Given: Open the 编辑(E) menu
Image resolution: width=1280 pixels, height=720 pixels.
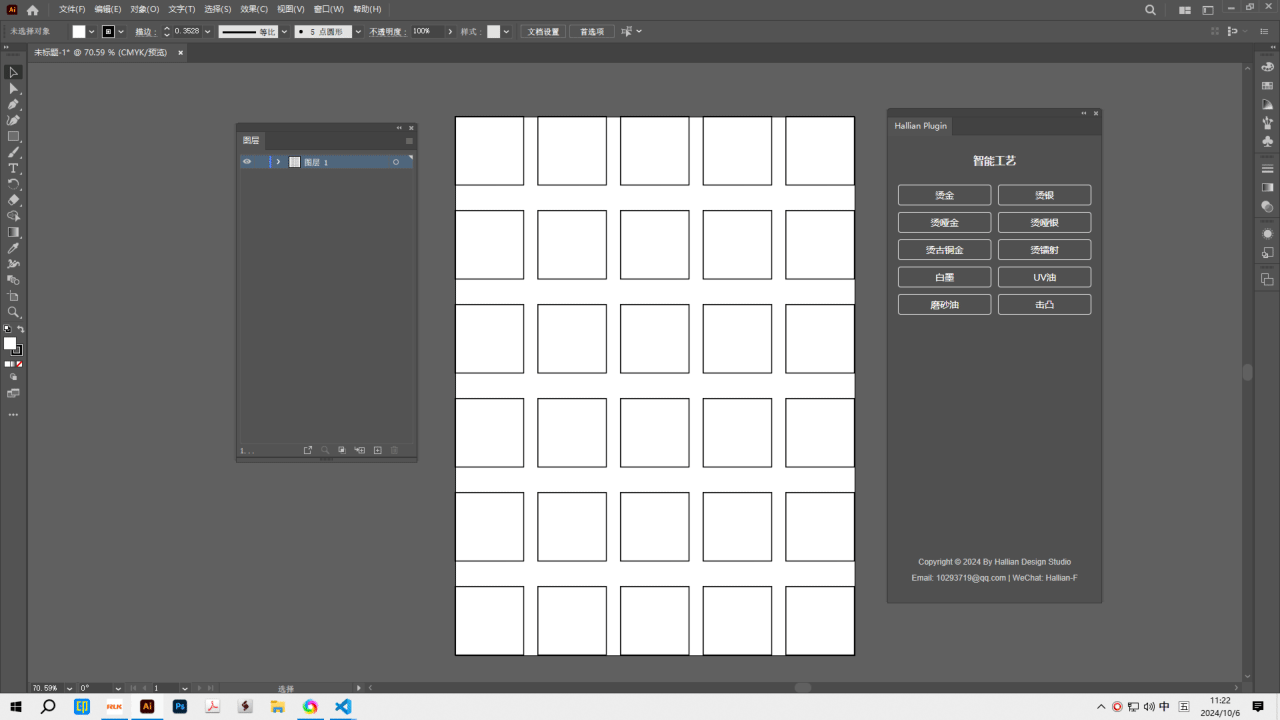Looking at the screenshot, I should pyautogui.click(x=108, y=9).
